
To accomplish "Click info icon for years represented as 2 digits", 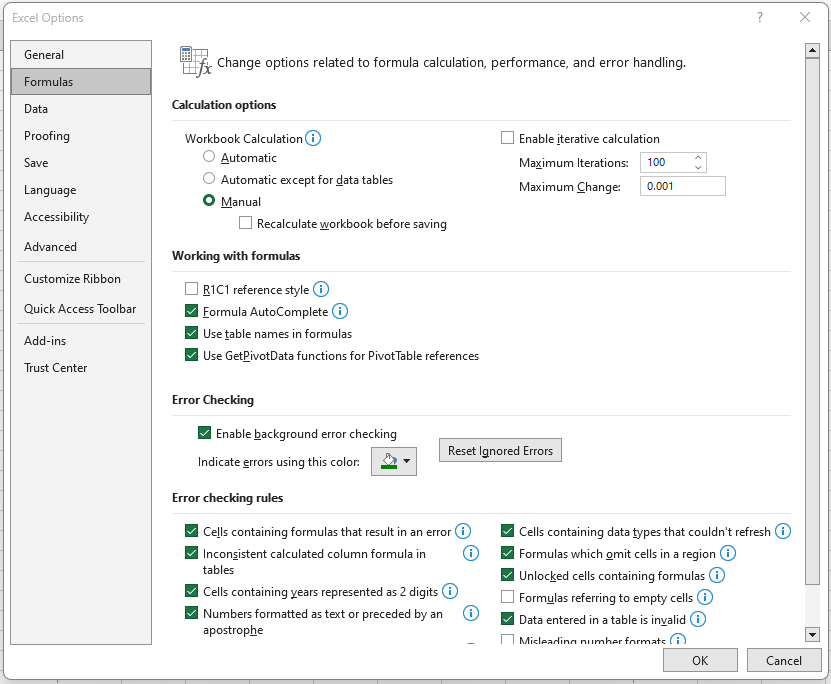I will coord(450,591).
